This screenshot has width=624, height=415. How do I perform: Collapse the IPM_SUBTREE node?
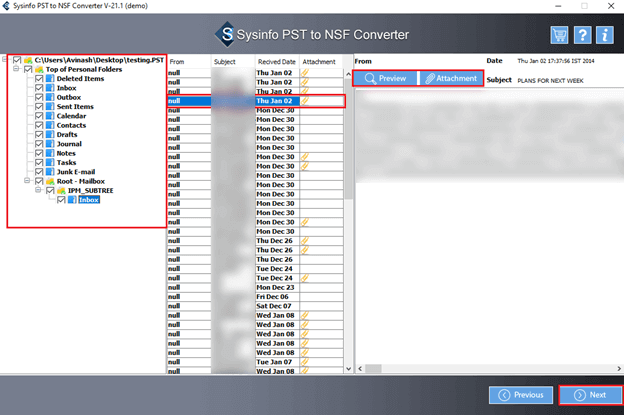(x=38, y=190)
